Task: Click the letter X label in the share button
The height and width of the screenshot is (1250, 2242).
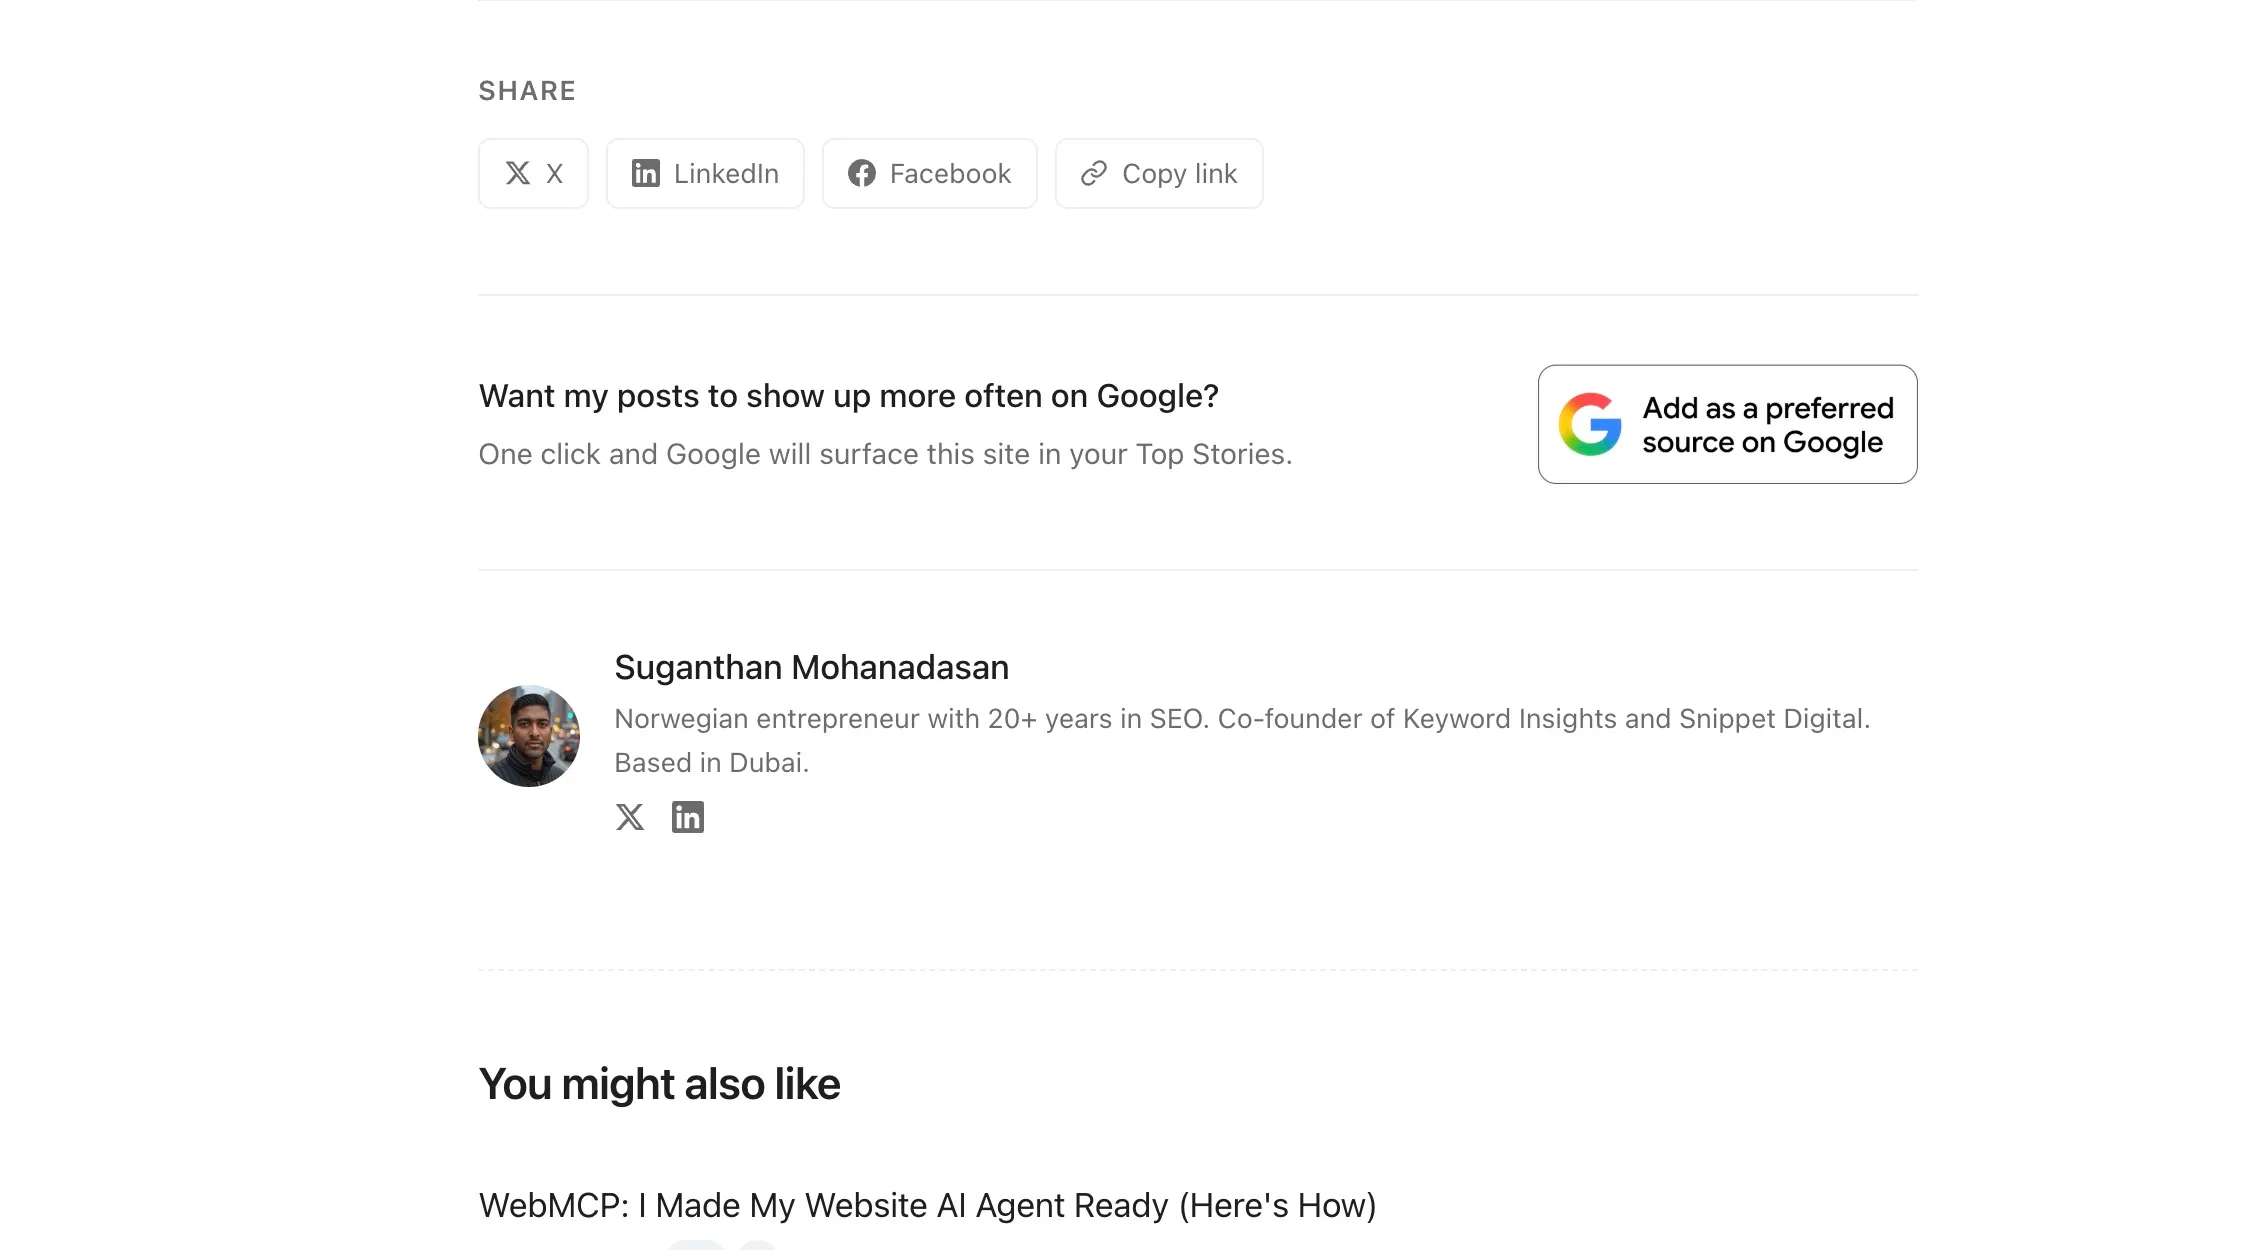Action: click(x=554, y=173)
